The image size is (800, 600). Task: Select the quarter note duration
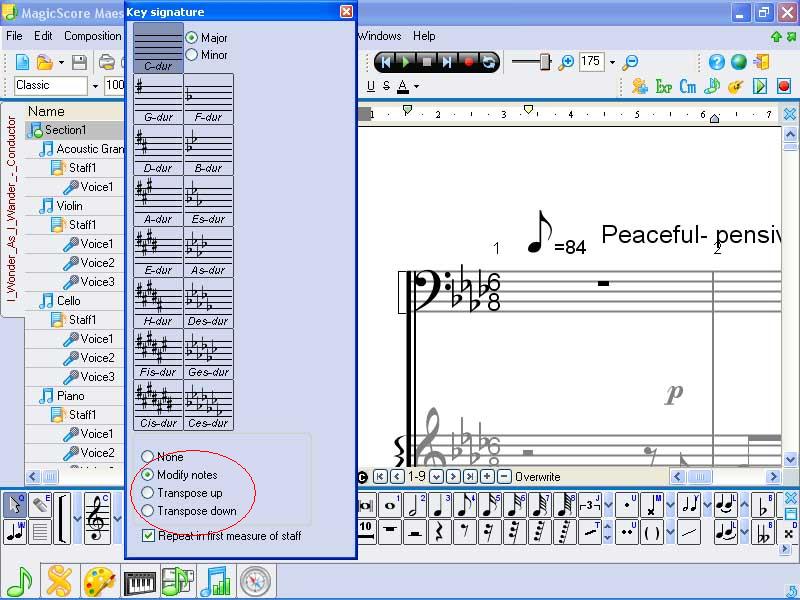(440, 506)
